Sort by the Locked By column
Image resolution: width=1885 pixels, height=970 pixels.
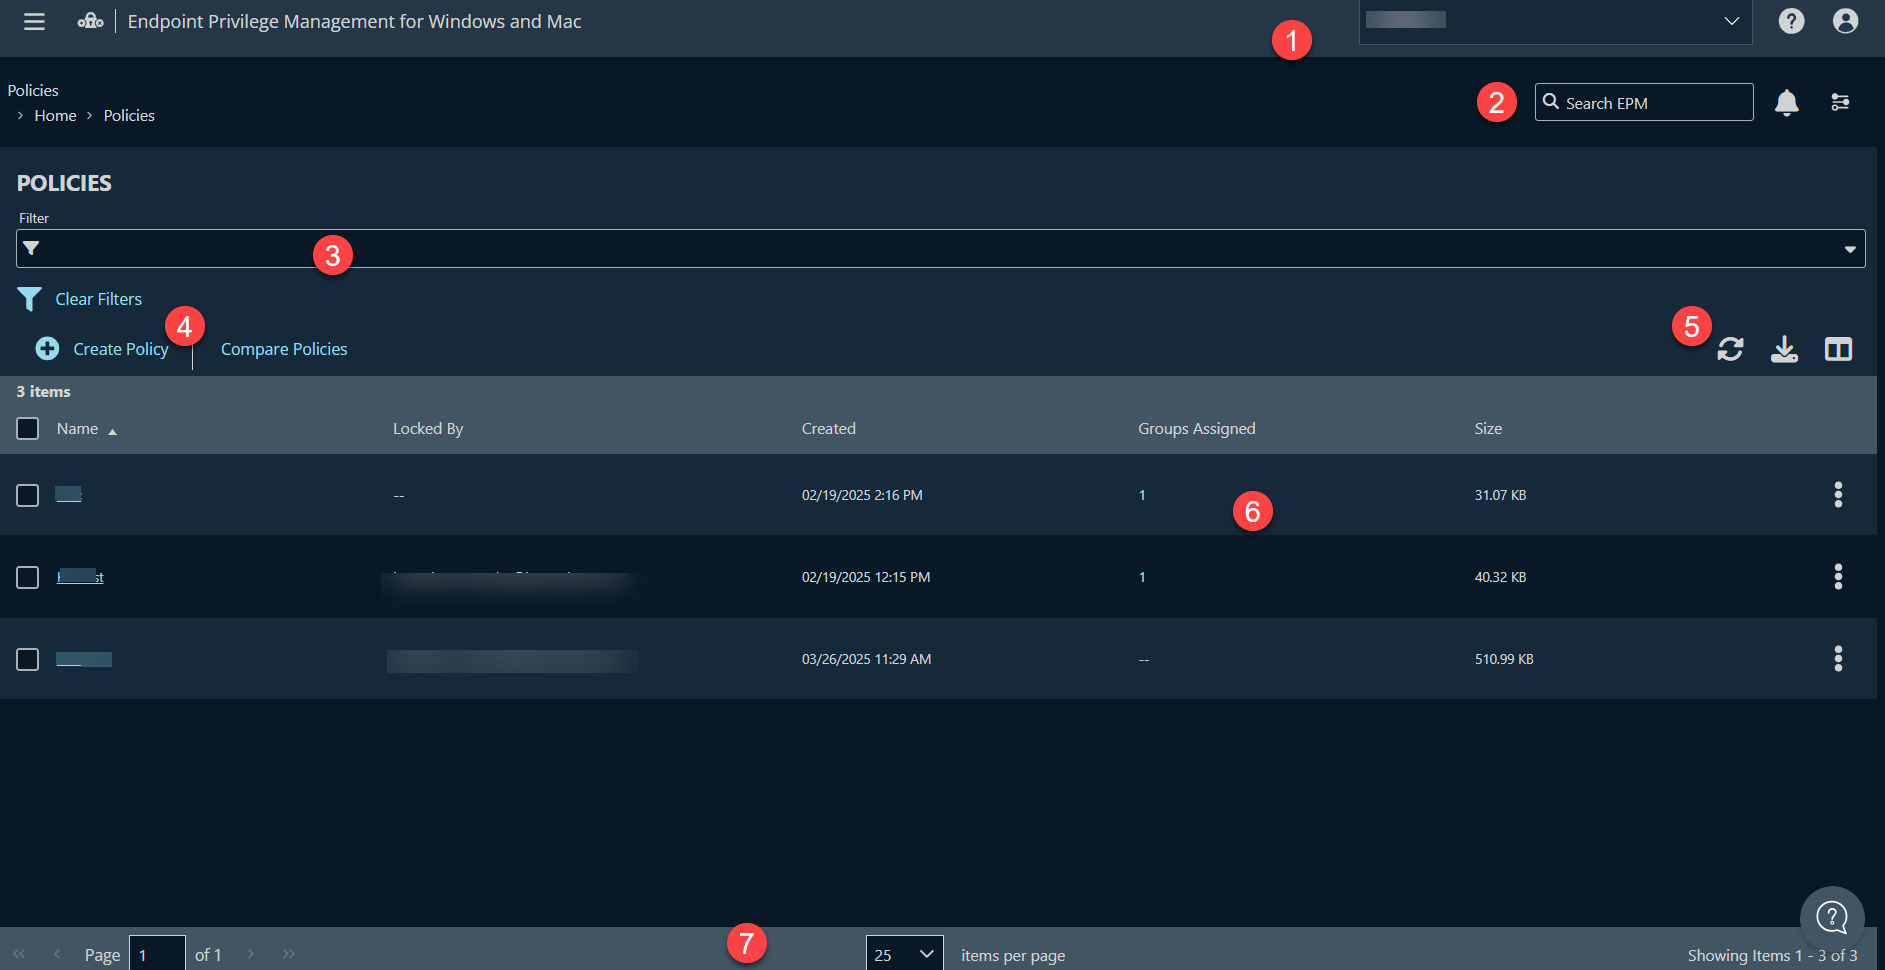pos(428,429)
